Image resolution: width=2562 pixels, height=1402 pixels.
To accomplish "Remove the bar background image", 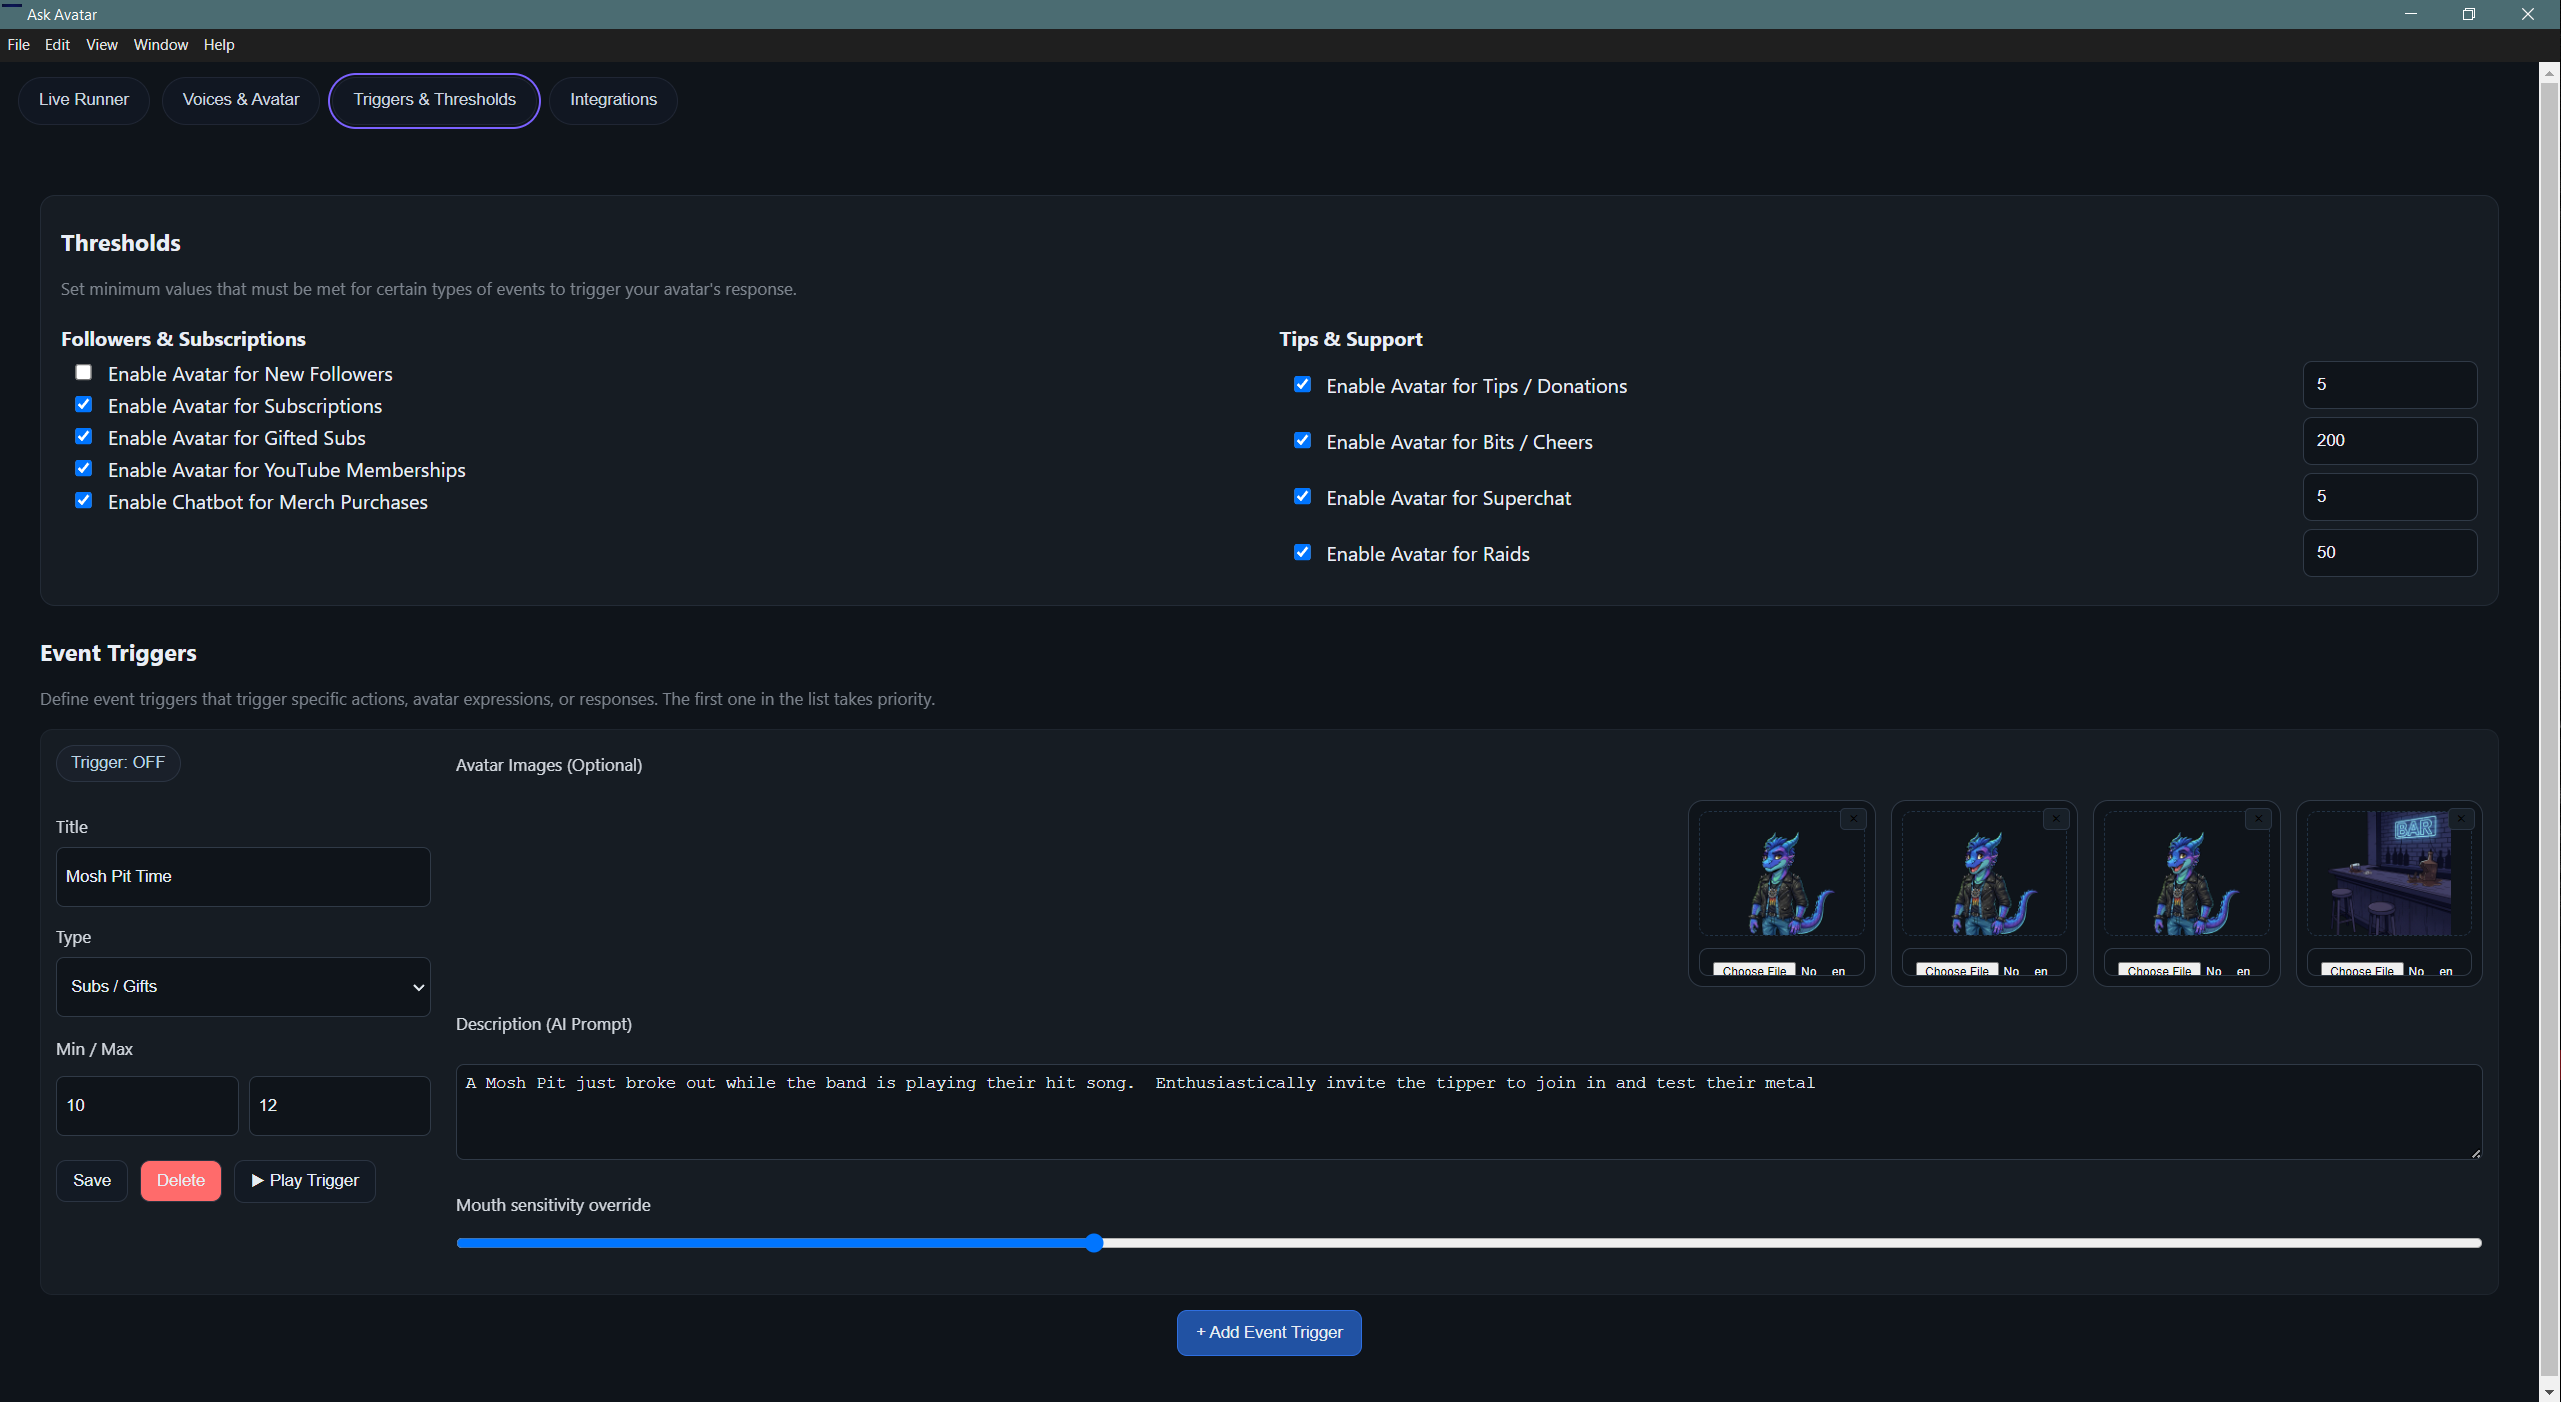I will [2459, 818].
